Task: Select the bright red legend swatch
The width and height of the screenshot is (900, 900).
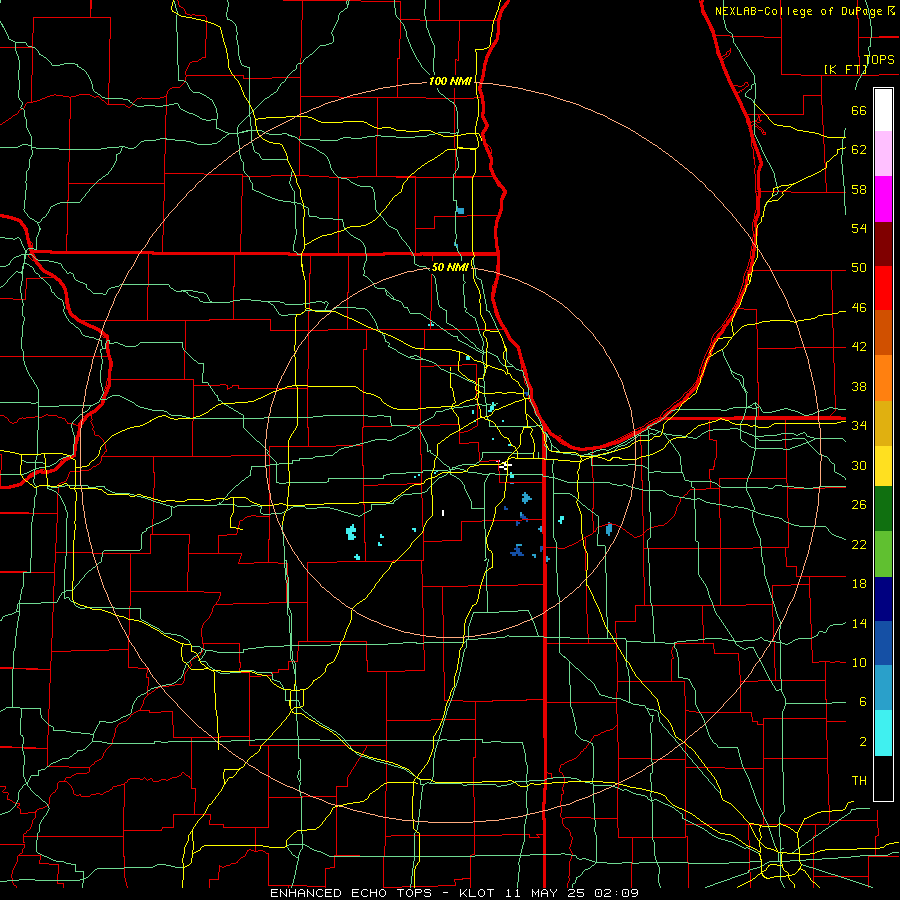Action: [x=883, y=288]
